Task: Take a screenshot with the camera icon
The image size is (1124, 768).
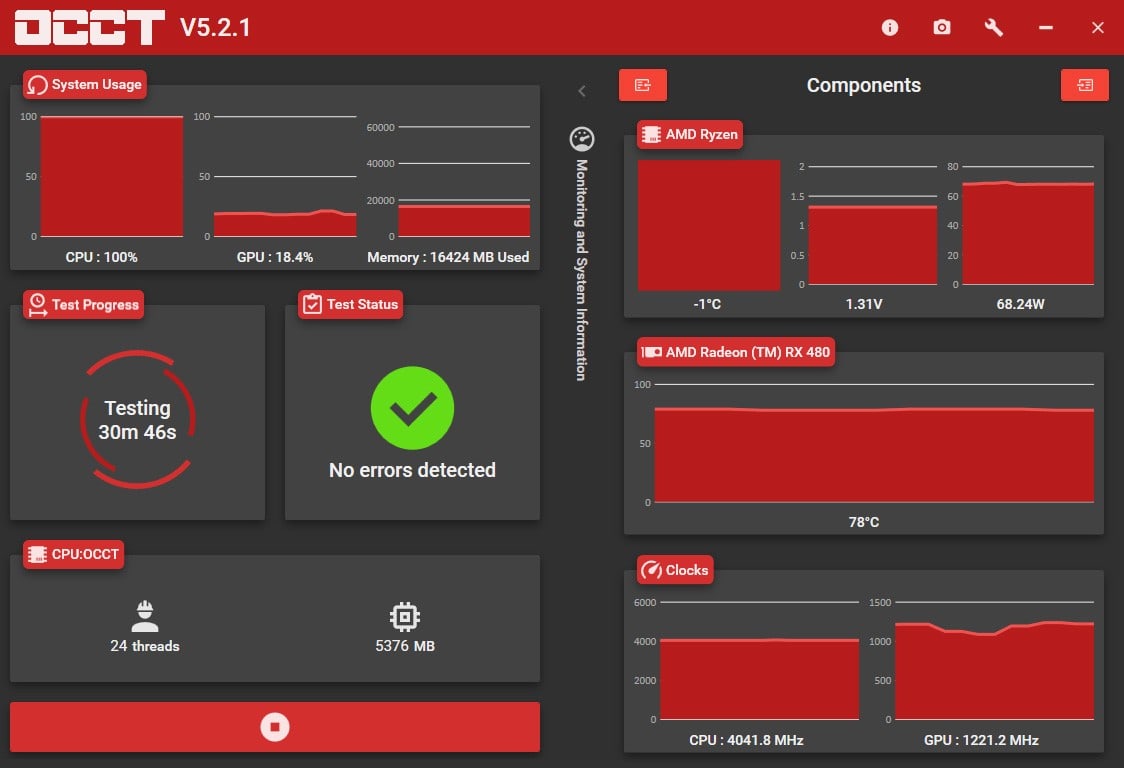Action: tap(942, 28)
